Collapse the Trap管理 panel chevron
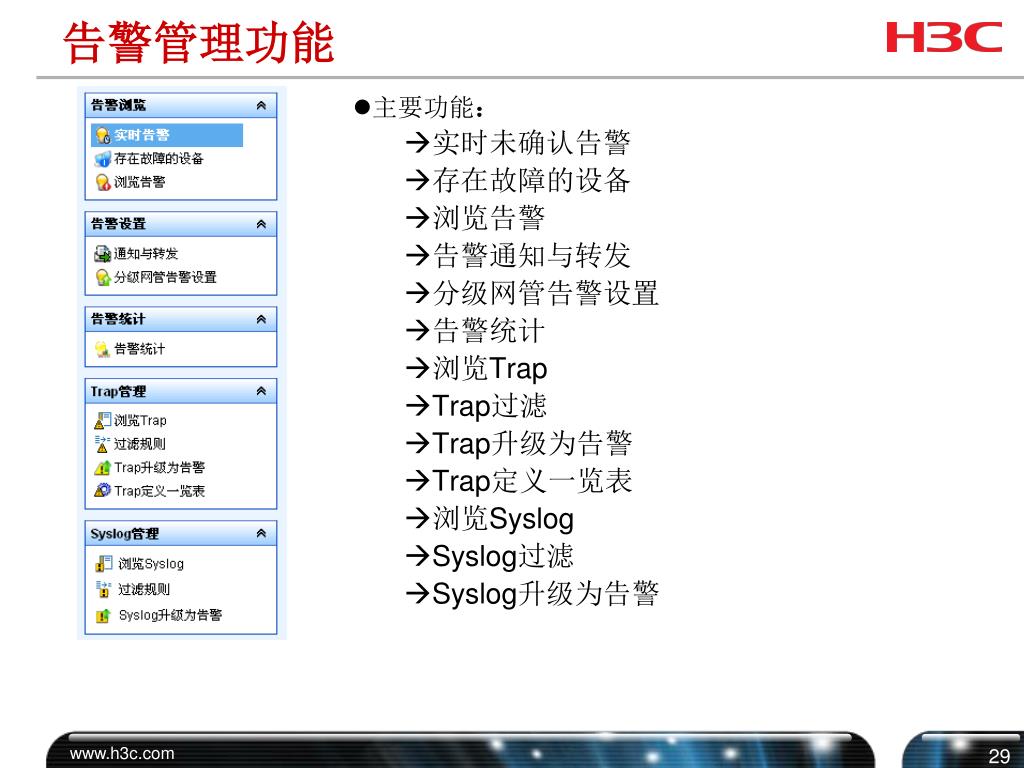1024x768 pixels. point(261,391)
